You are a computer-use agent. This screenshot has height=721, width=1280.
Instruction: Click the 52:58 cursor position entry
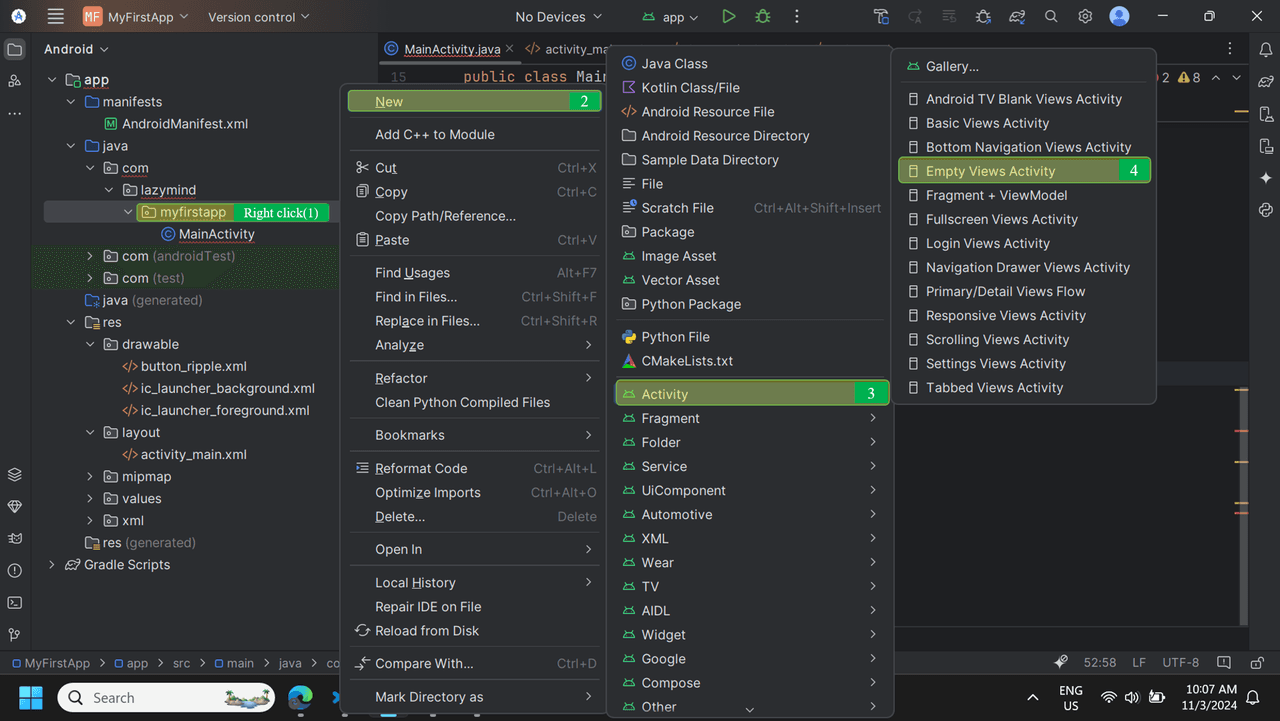[1100, 662]
